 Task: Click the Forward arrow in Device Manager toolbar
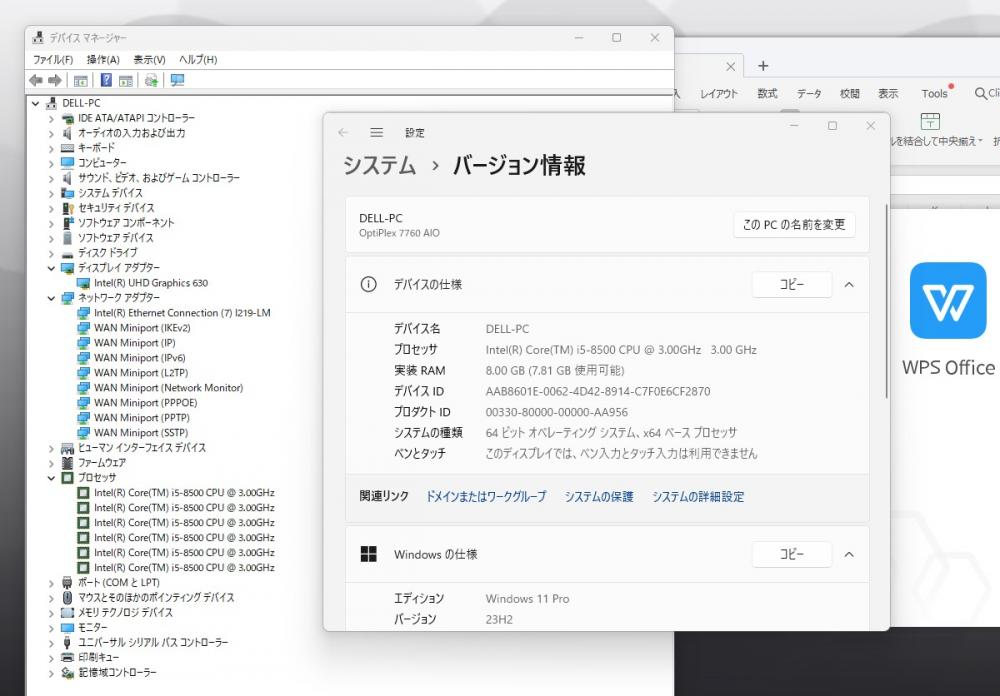point(55,80)
